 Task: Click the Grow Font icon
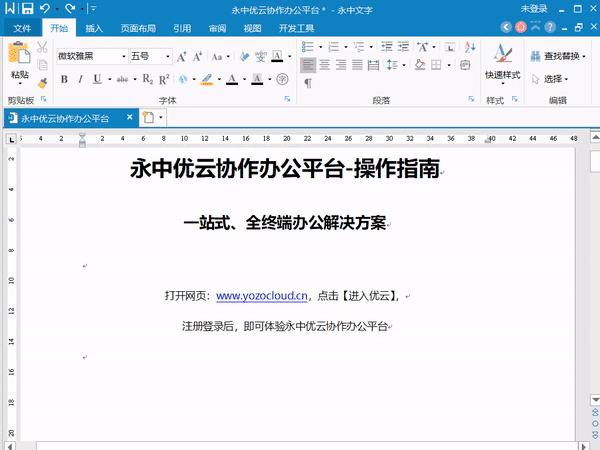pos(182,57)
